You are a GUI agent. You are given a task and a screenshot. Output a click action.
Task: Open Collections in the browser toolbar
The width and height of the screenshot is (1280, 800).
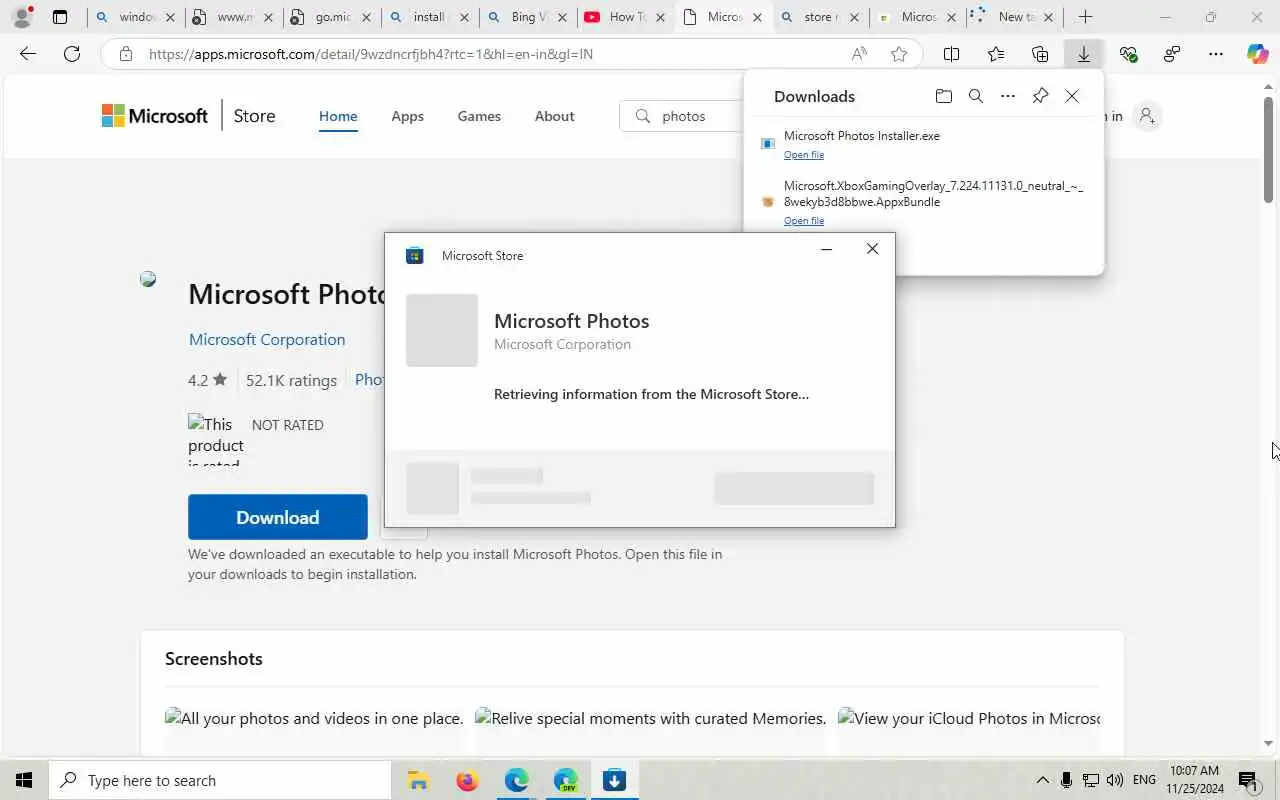(x=1040, y=54)
